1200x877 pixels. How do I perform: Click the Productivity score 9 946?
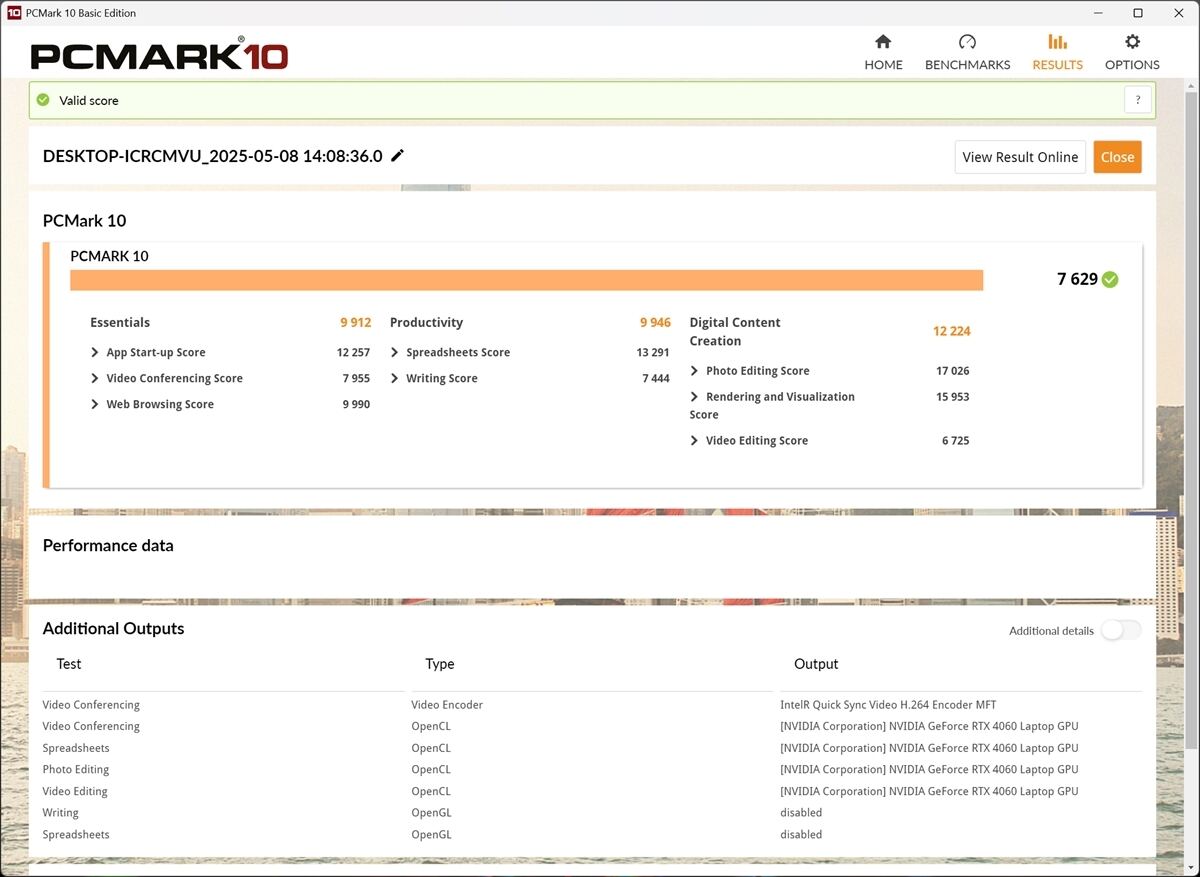click(x=655, y=323)
